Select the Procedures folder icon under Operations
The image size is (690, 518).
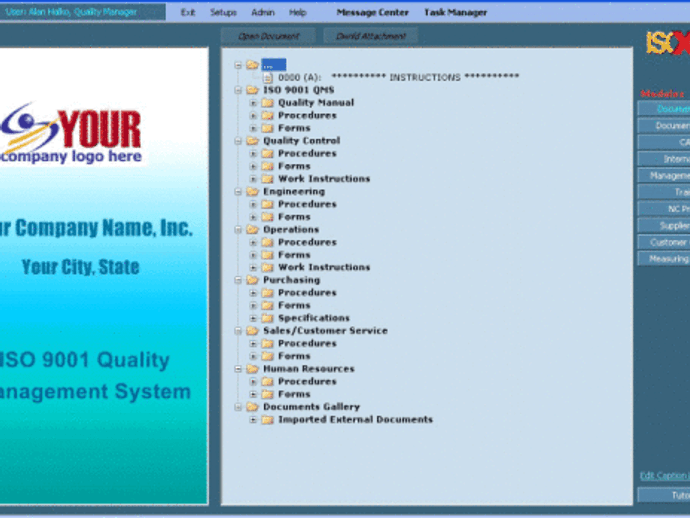click(x=268, y=242)
